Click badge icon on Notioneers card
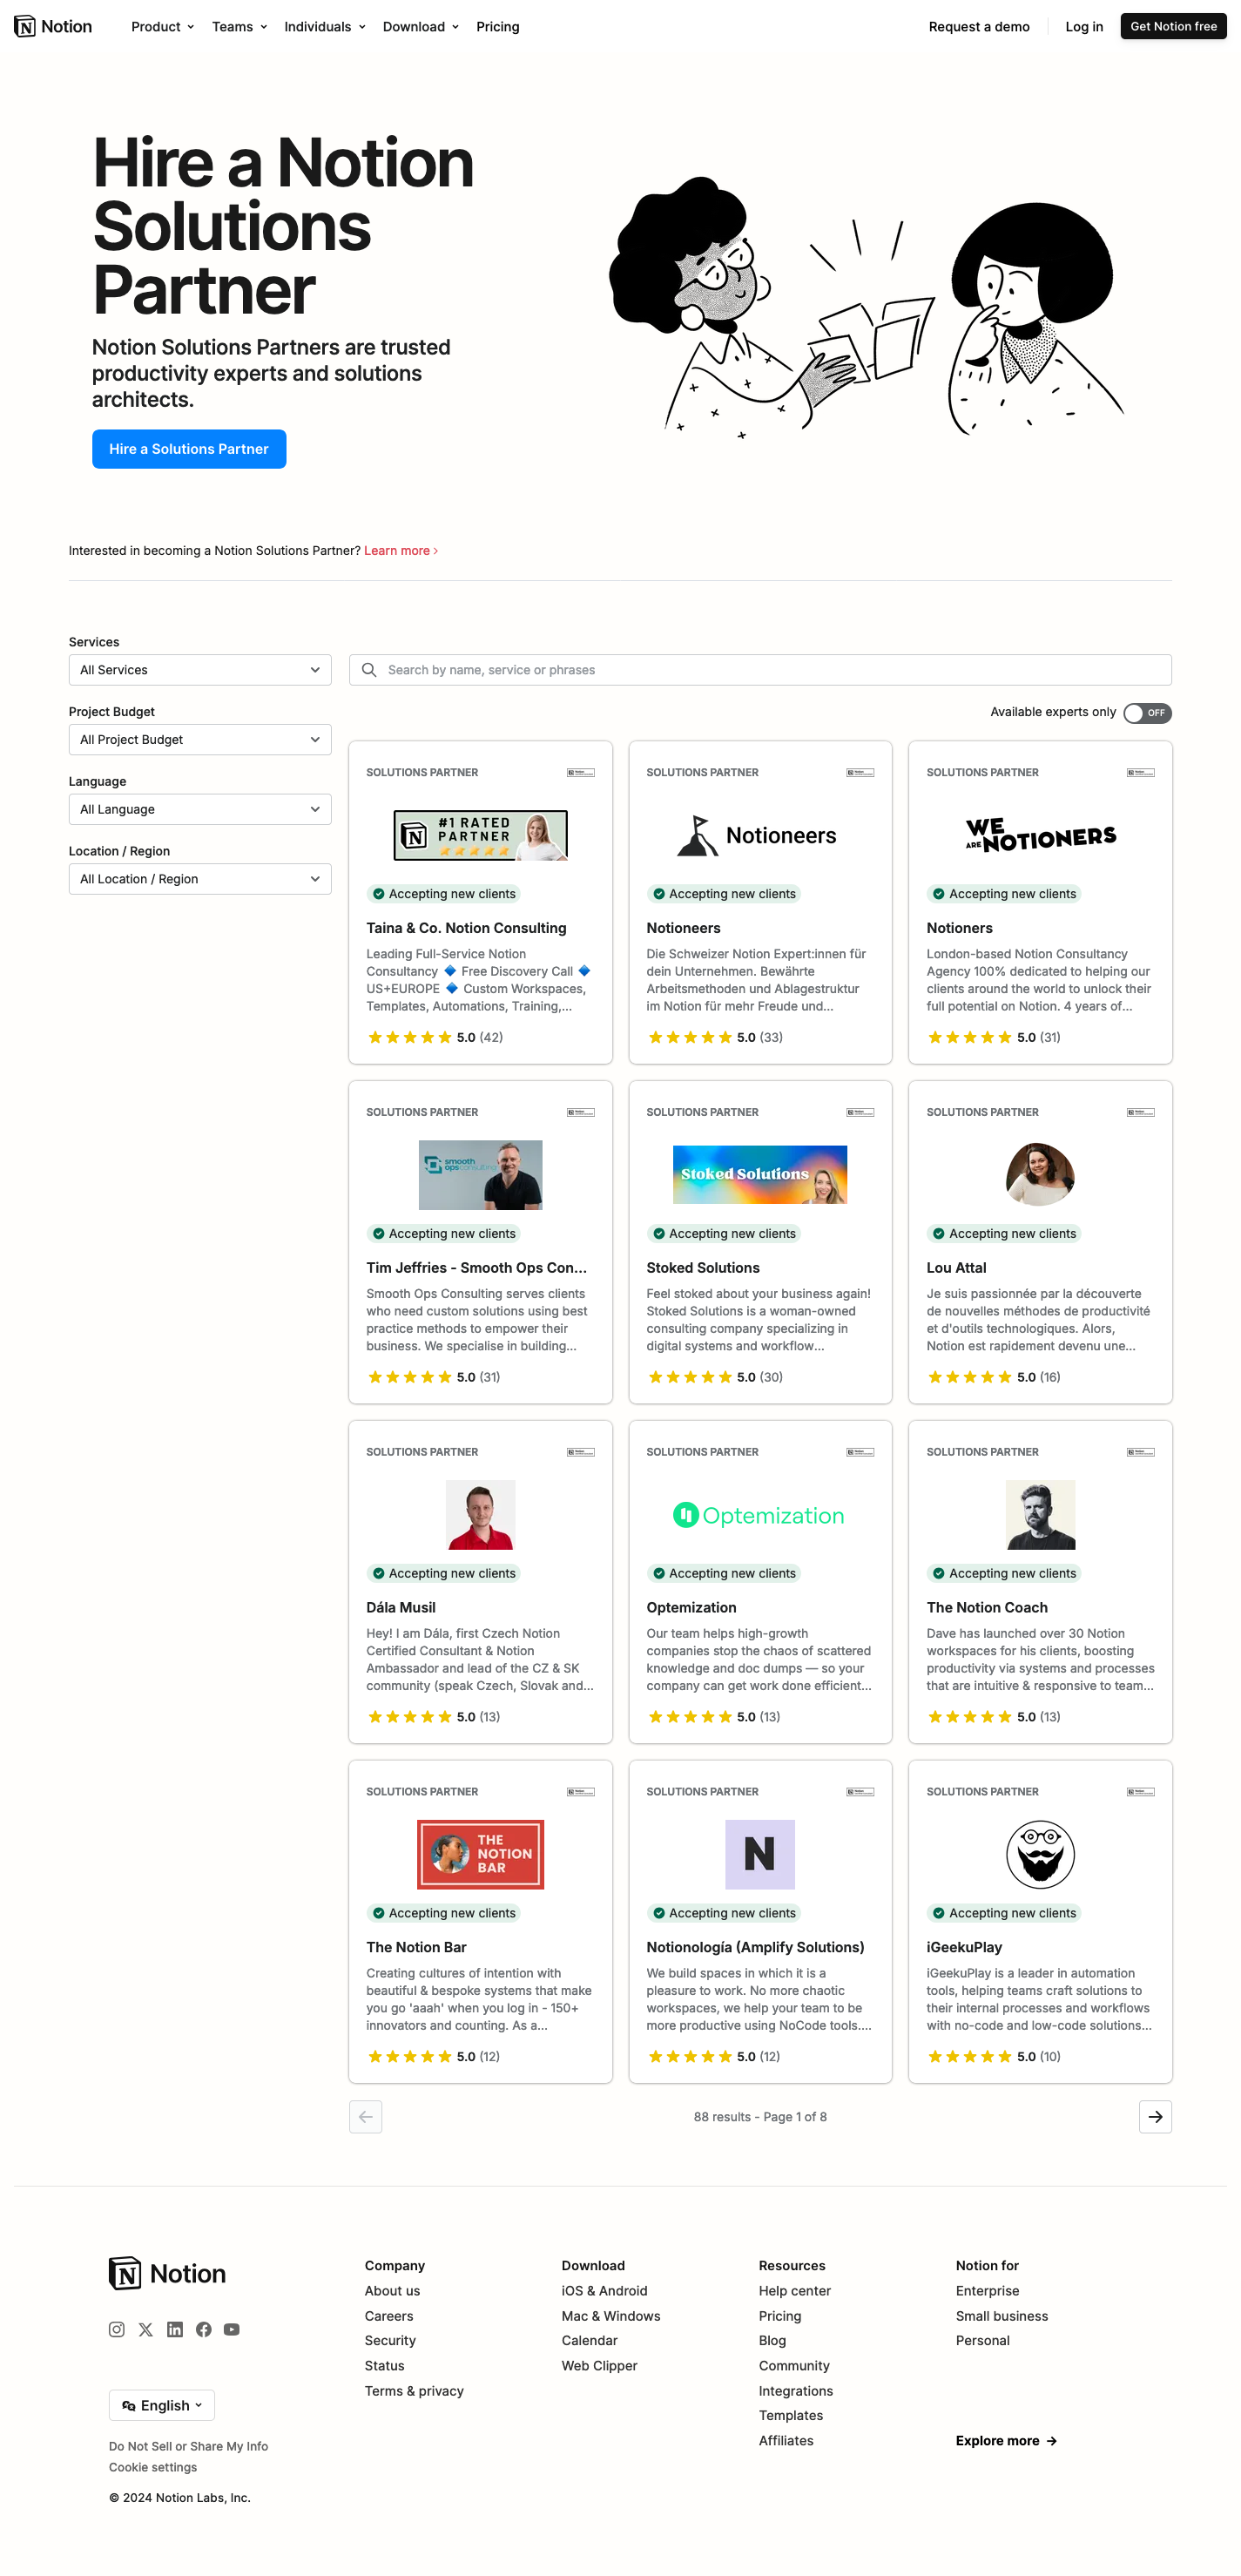This screenshot has height=2576, width=1241. coord(860,772)
